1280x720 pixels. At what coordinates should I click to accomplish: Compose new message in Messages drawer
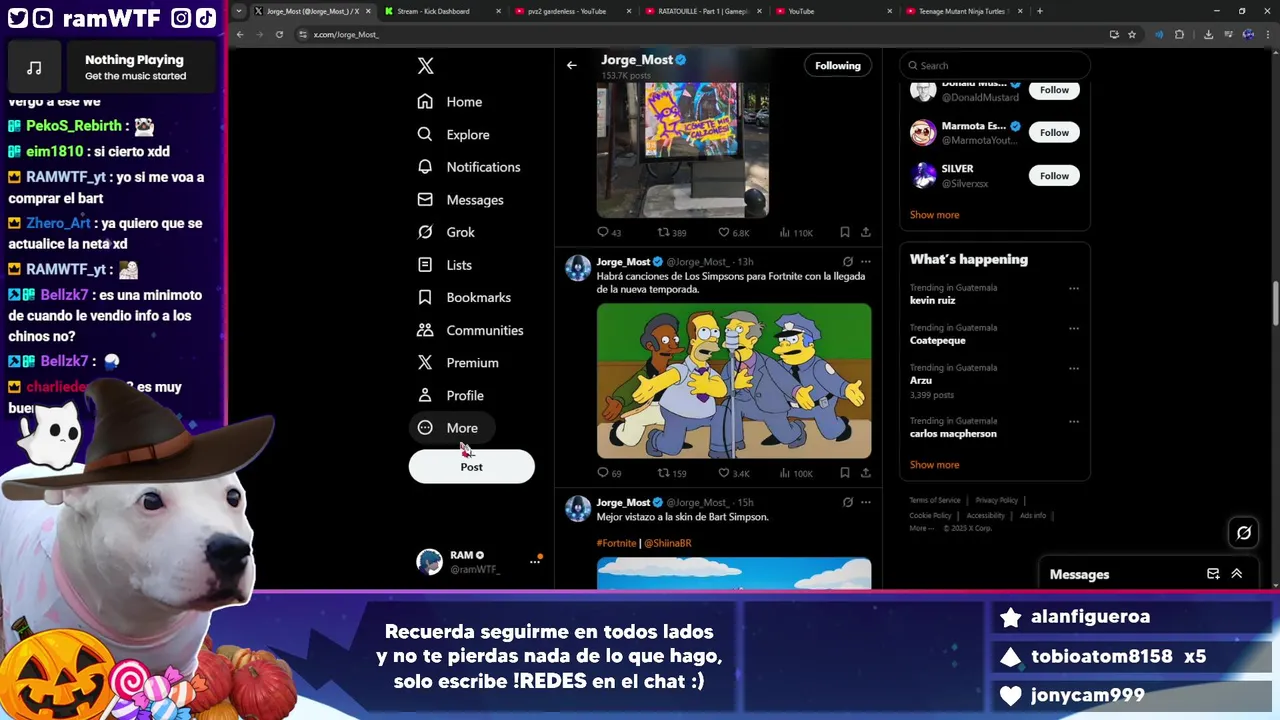(1213, 574)
